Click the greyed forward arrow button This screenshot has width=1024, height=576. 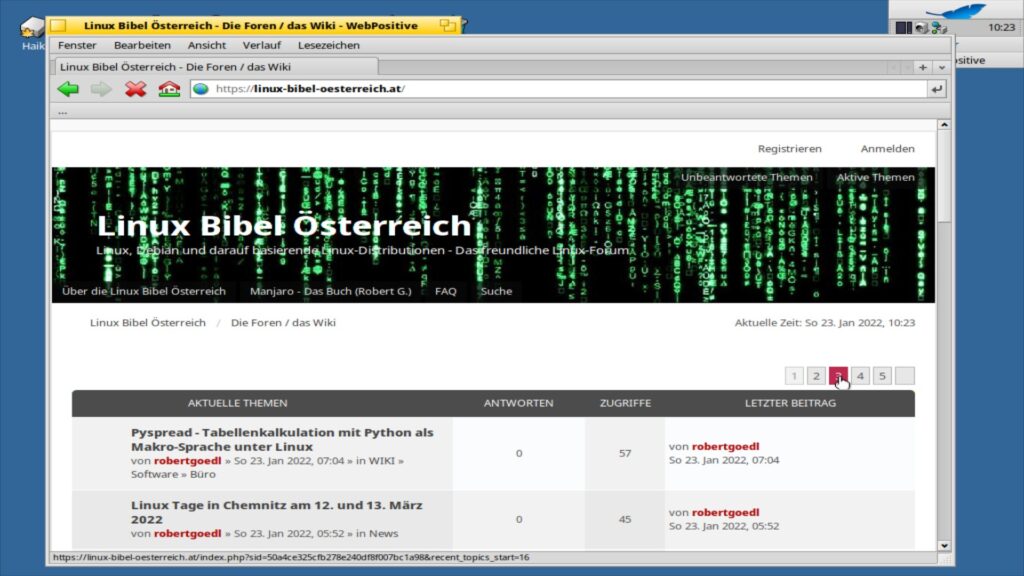[x=101, y=89]
